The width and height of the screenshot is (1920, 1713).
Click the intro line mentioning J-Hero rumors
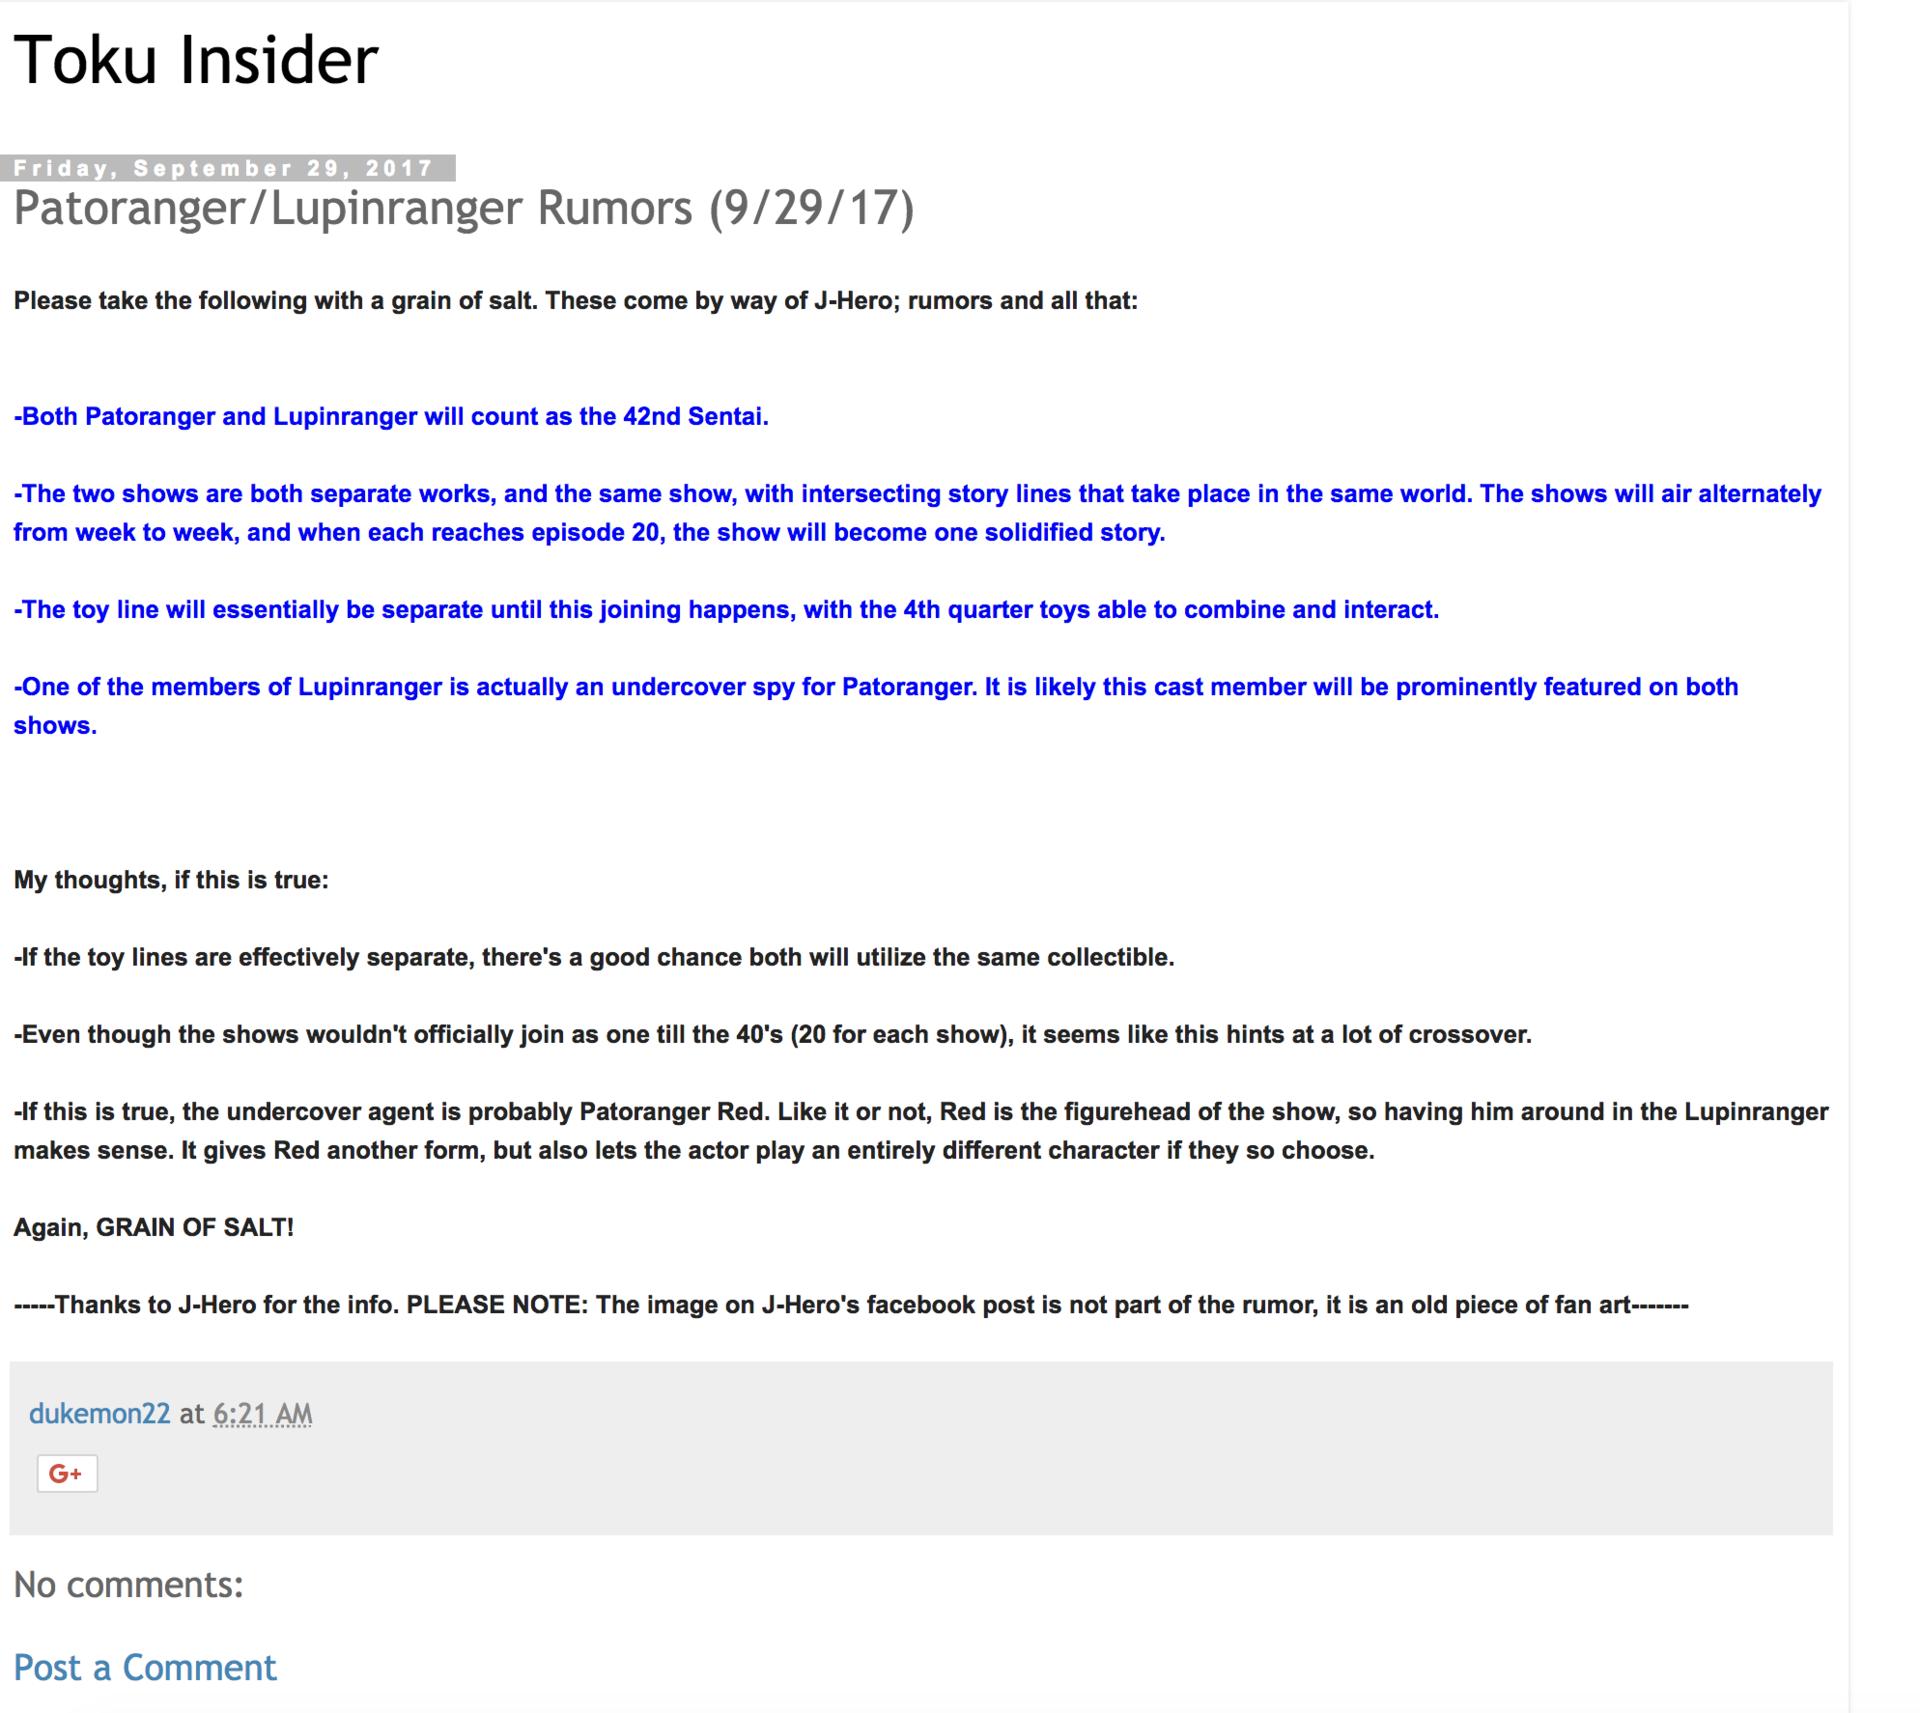pos(575,301)
